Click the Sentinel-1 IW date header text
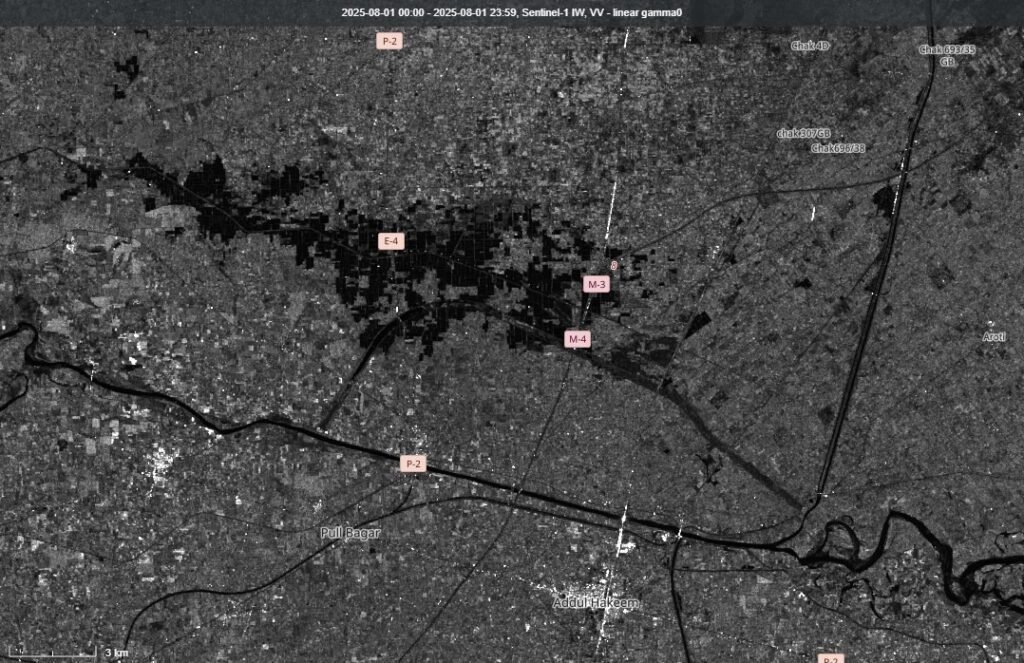Image resolution: width=1024 pixels, height=663 pixels. (512, 12)
